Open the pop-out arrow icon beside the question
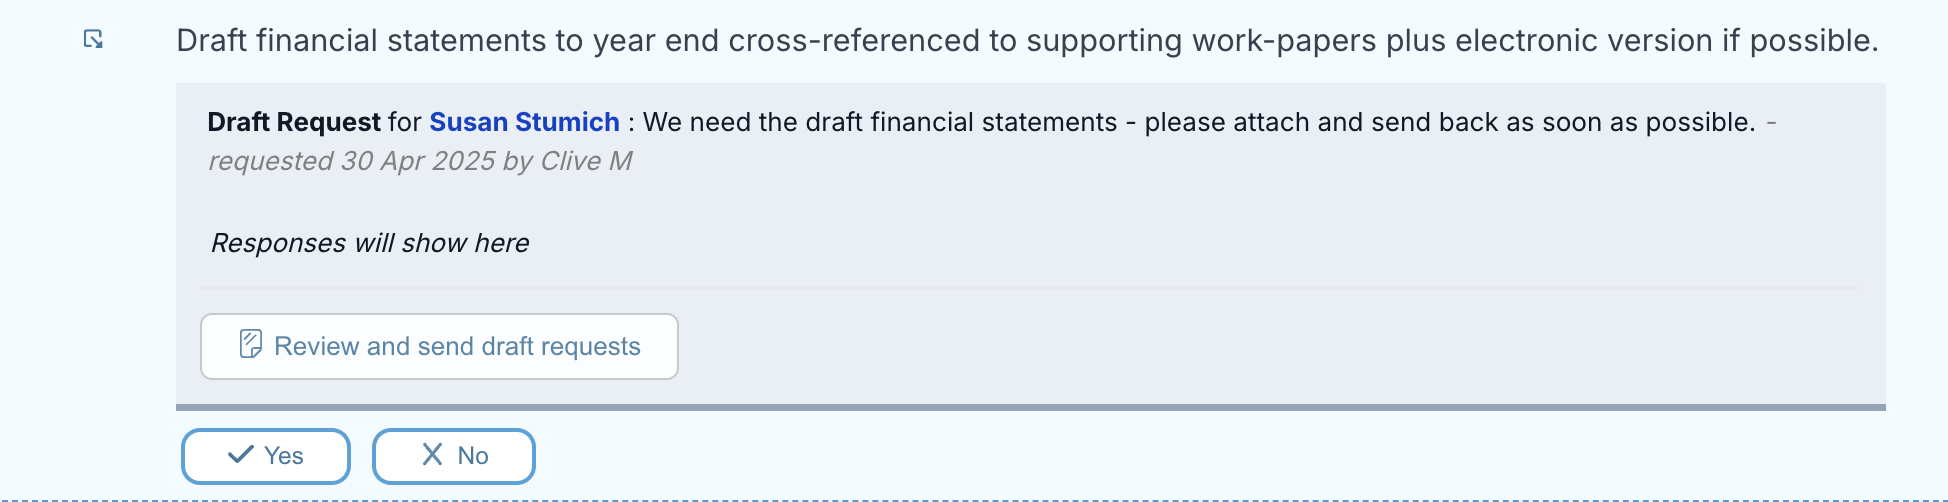This screenshot has width=1948, height=502. 93,39
